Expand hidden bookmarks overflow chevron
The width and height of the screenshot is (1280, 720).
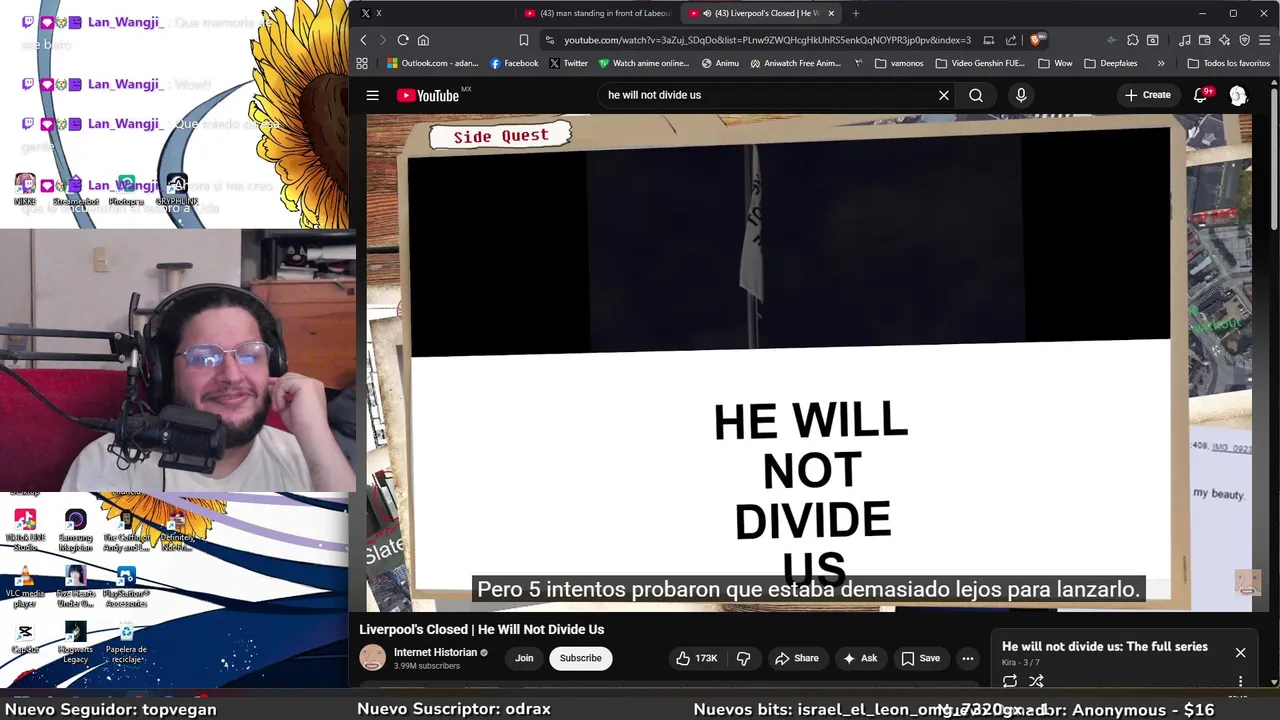[1160, 63]
